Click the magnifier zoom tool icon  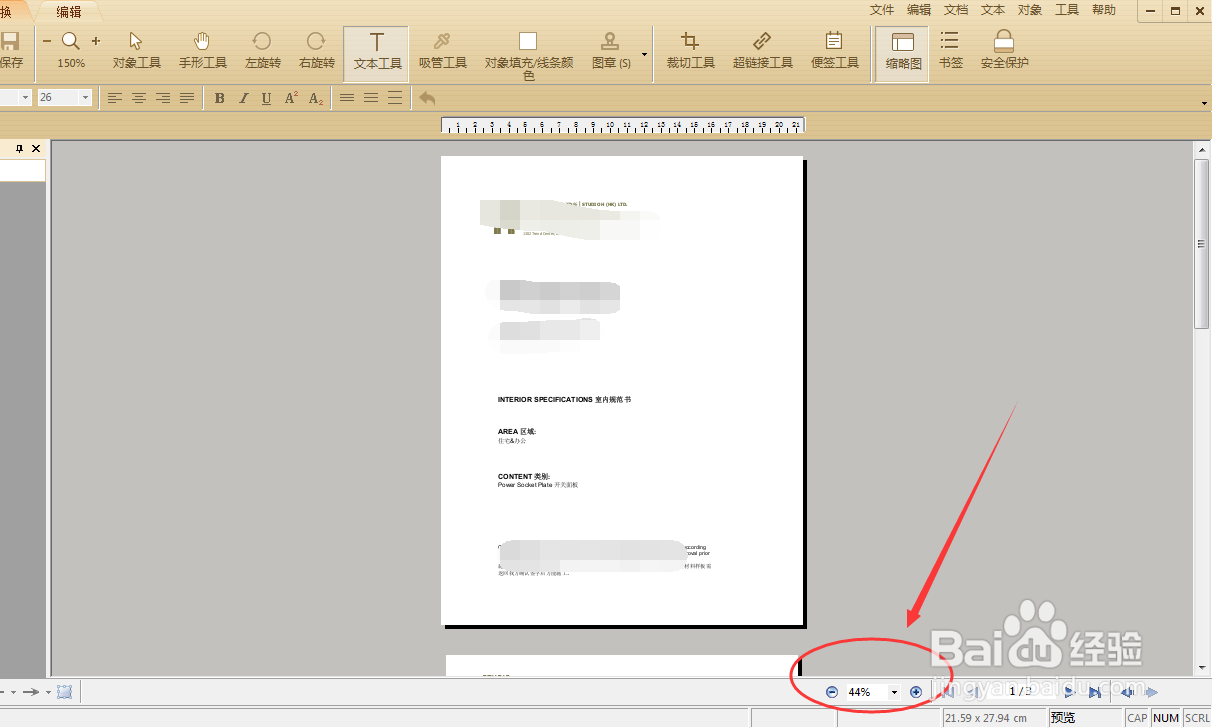pos(71,41)
